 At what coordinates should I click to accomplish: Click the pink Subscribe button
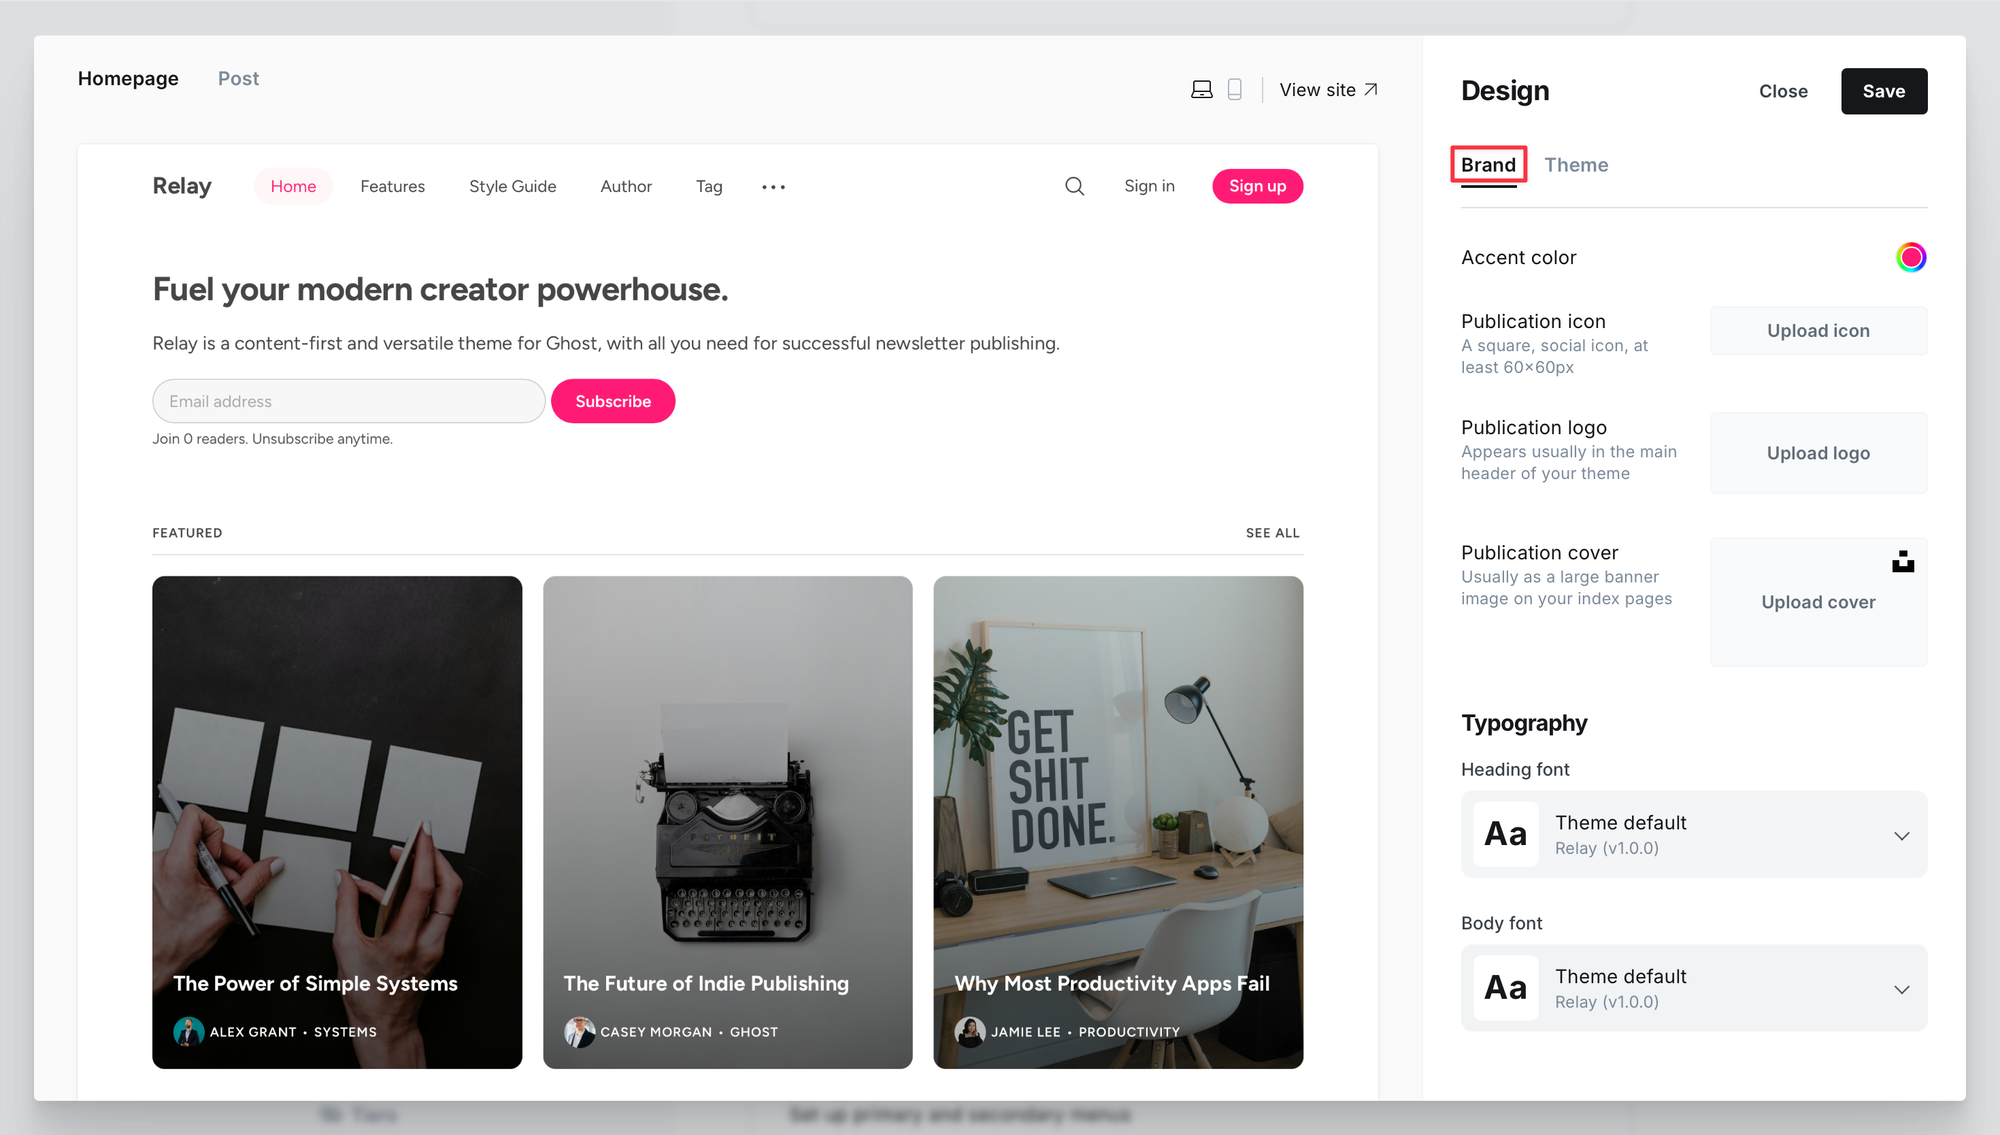point(613,401)
